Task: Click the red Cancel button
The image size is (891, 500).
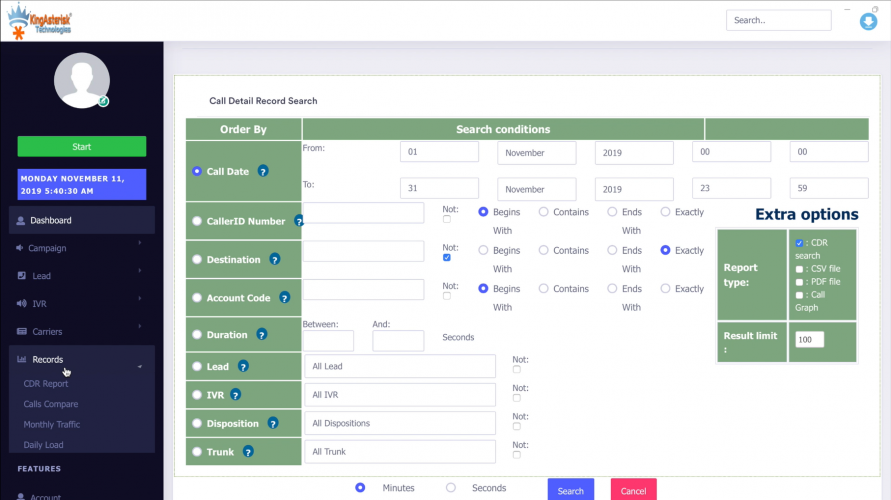Action: [x=633, y=490]
